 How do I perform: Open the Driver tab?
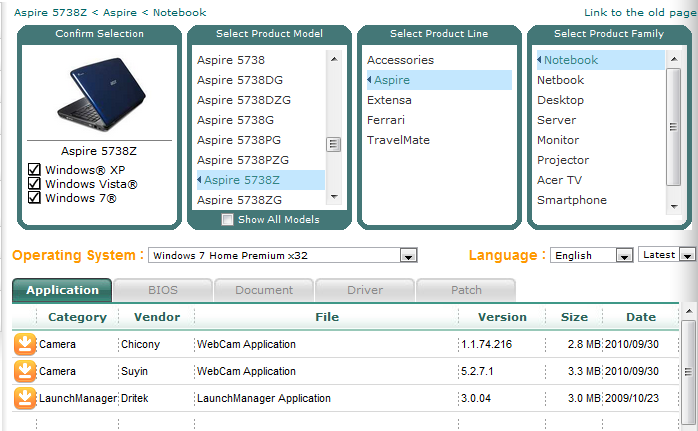click(364, 290)
